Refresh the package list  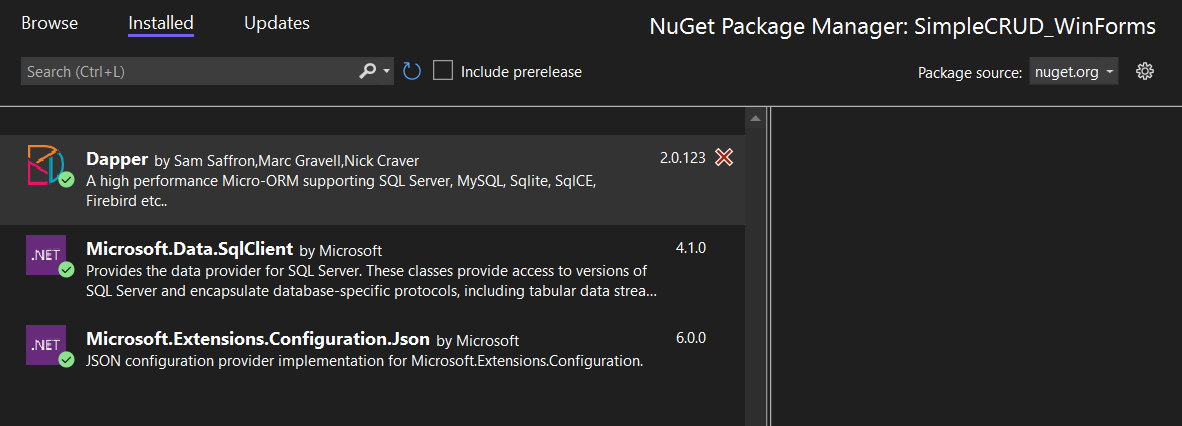click(x=412, y=71)
